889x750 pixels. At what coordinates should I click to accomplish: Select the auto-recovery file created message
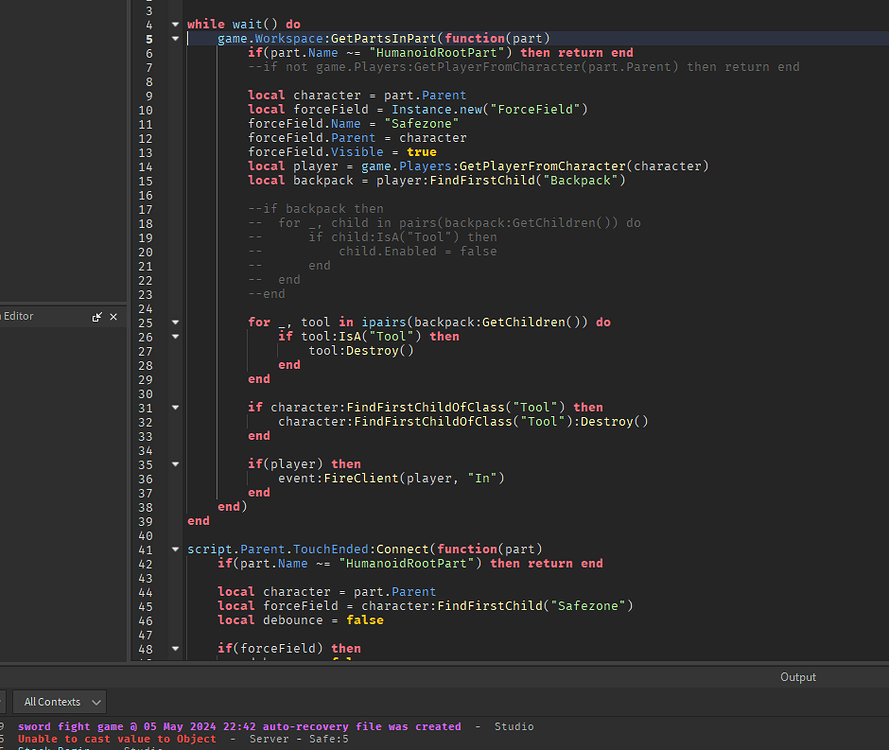[x=240, y=726]
